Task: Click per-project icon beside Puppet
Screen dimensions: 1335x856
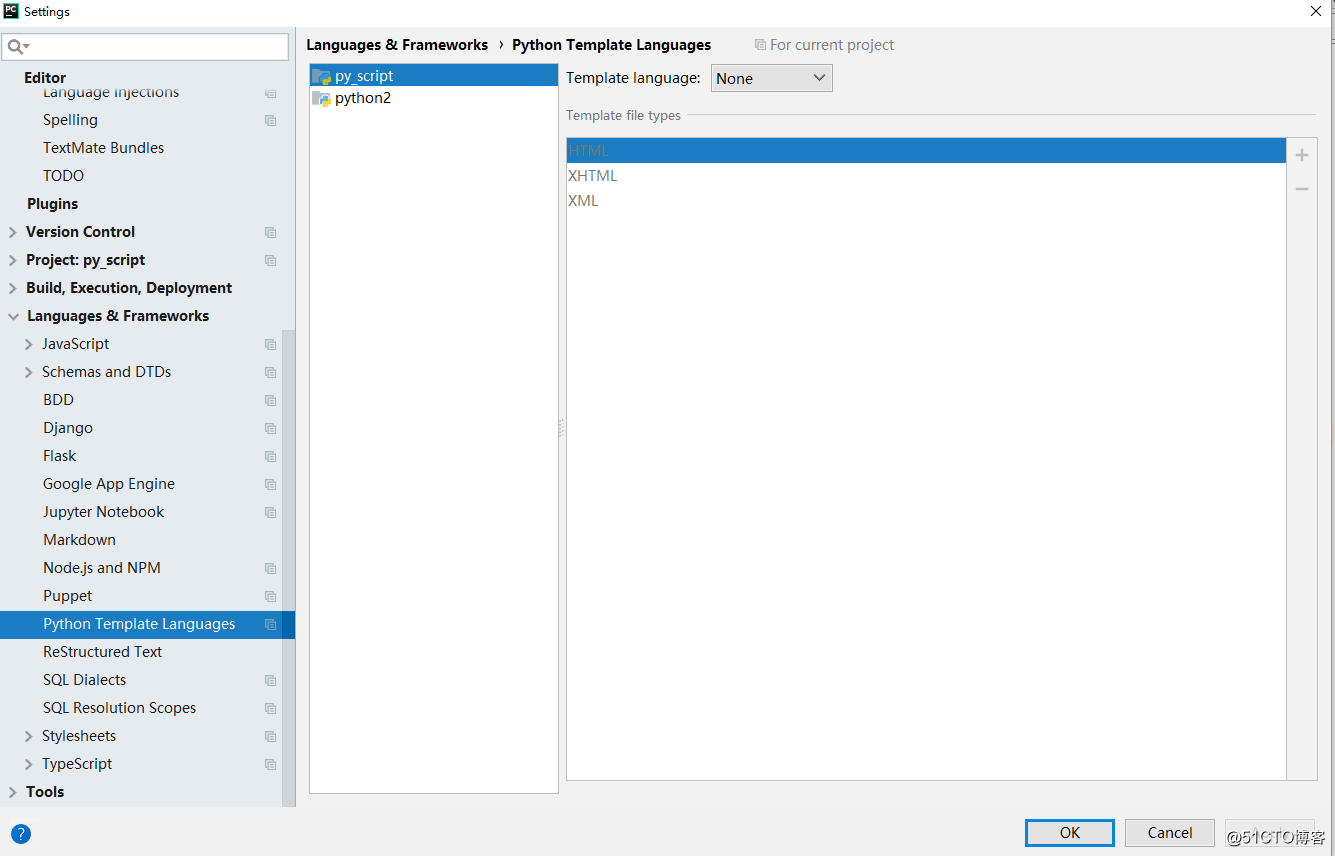Action: [x=270, y=596]
